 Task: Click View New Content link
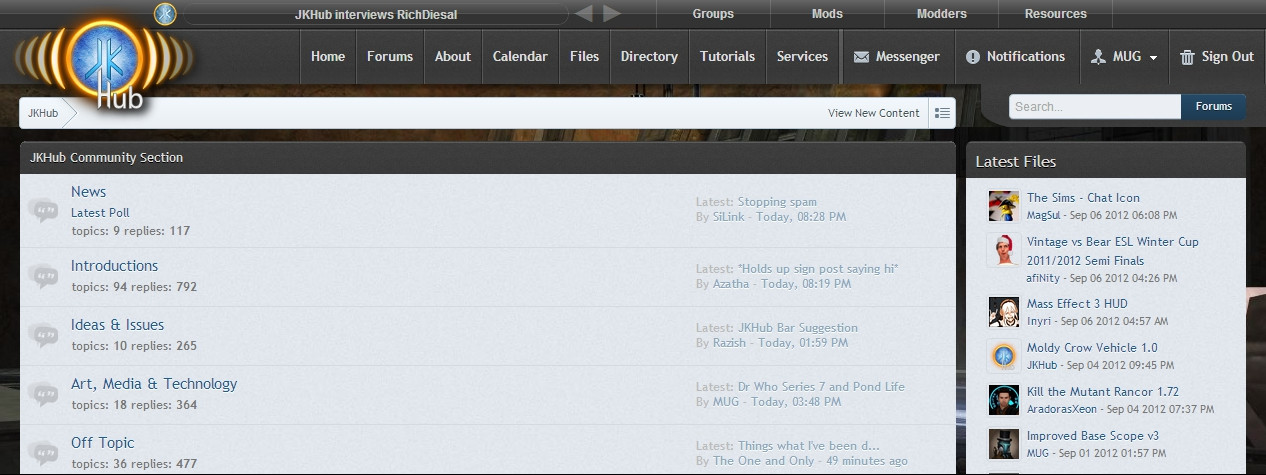point(874,113)
